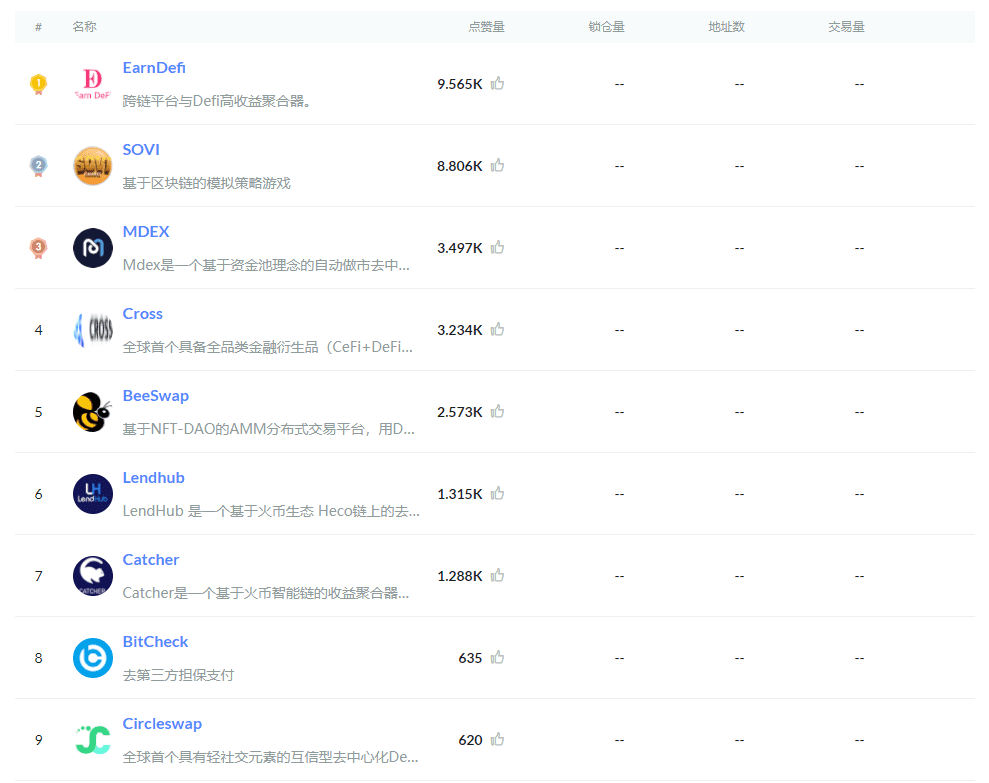
Task: Select the 2.573K like count
Action: pos(460,412)
